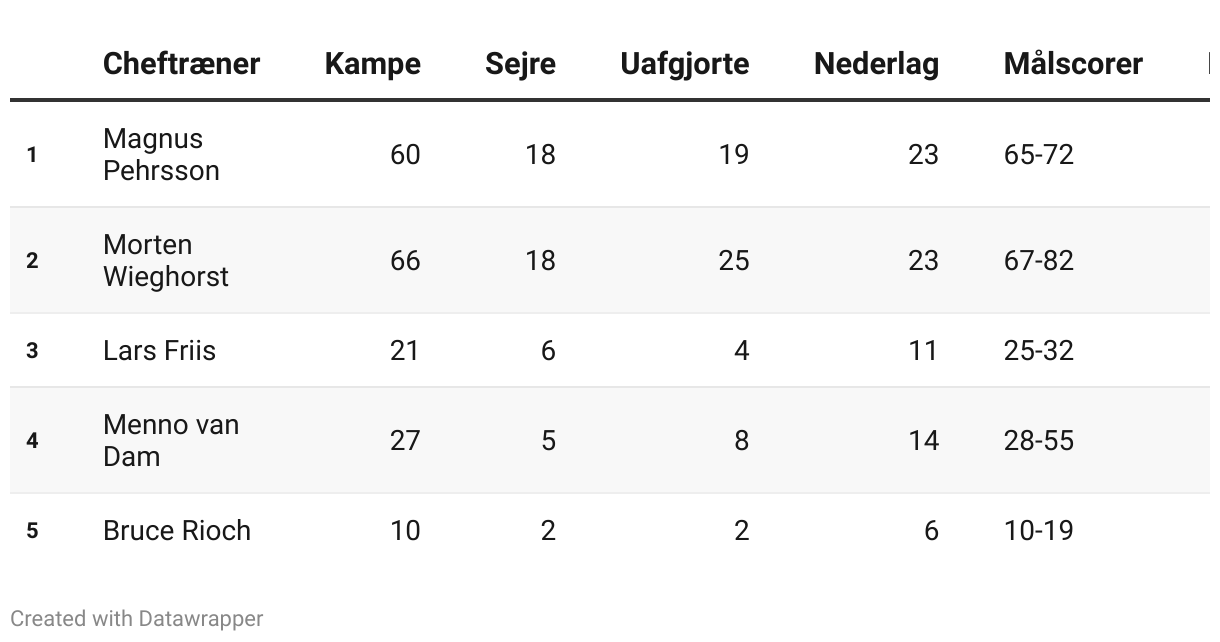Select rank number 3 in first column
Screen dimensions: 1220x642
[x=32, y=350]
